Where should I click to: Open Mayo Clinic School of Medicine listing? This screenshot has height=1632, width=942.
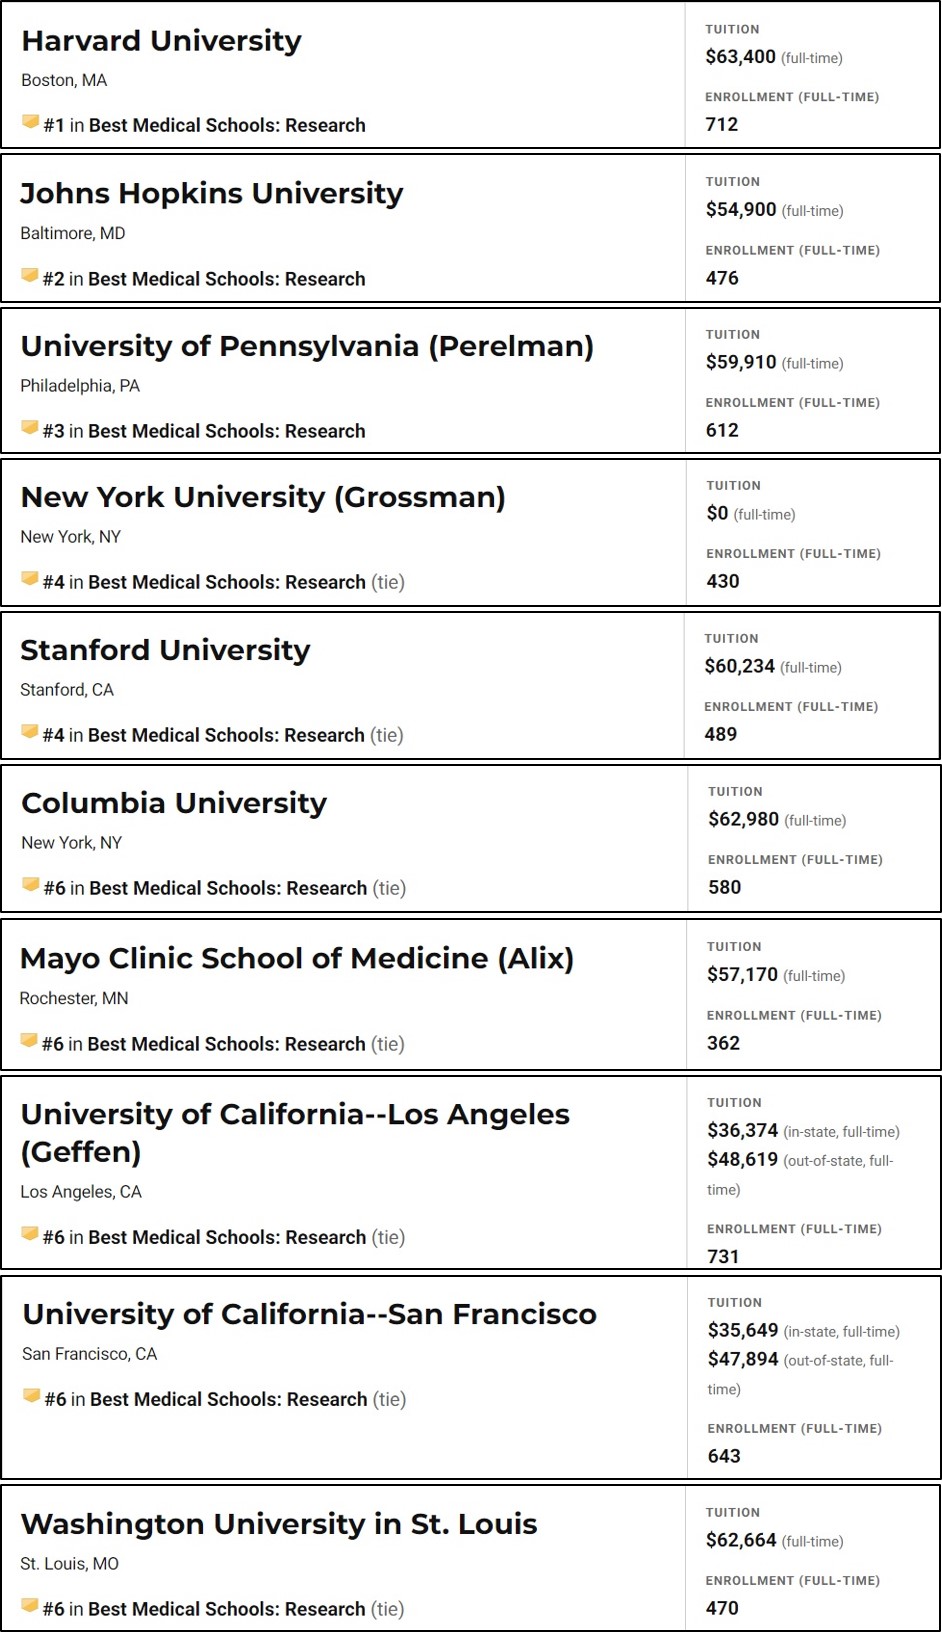click(297, 959)
